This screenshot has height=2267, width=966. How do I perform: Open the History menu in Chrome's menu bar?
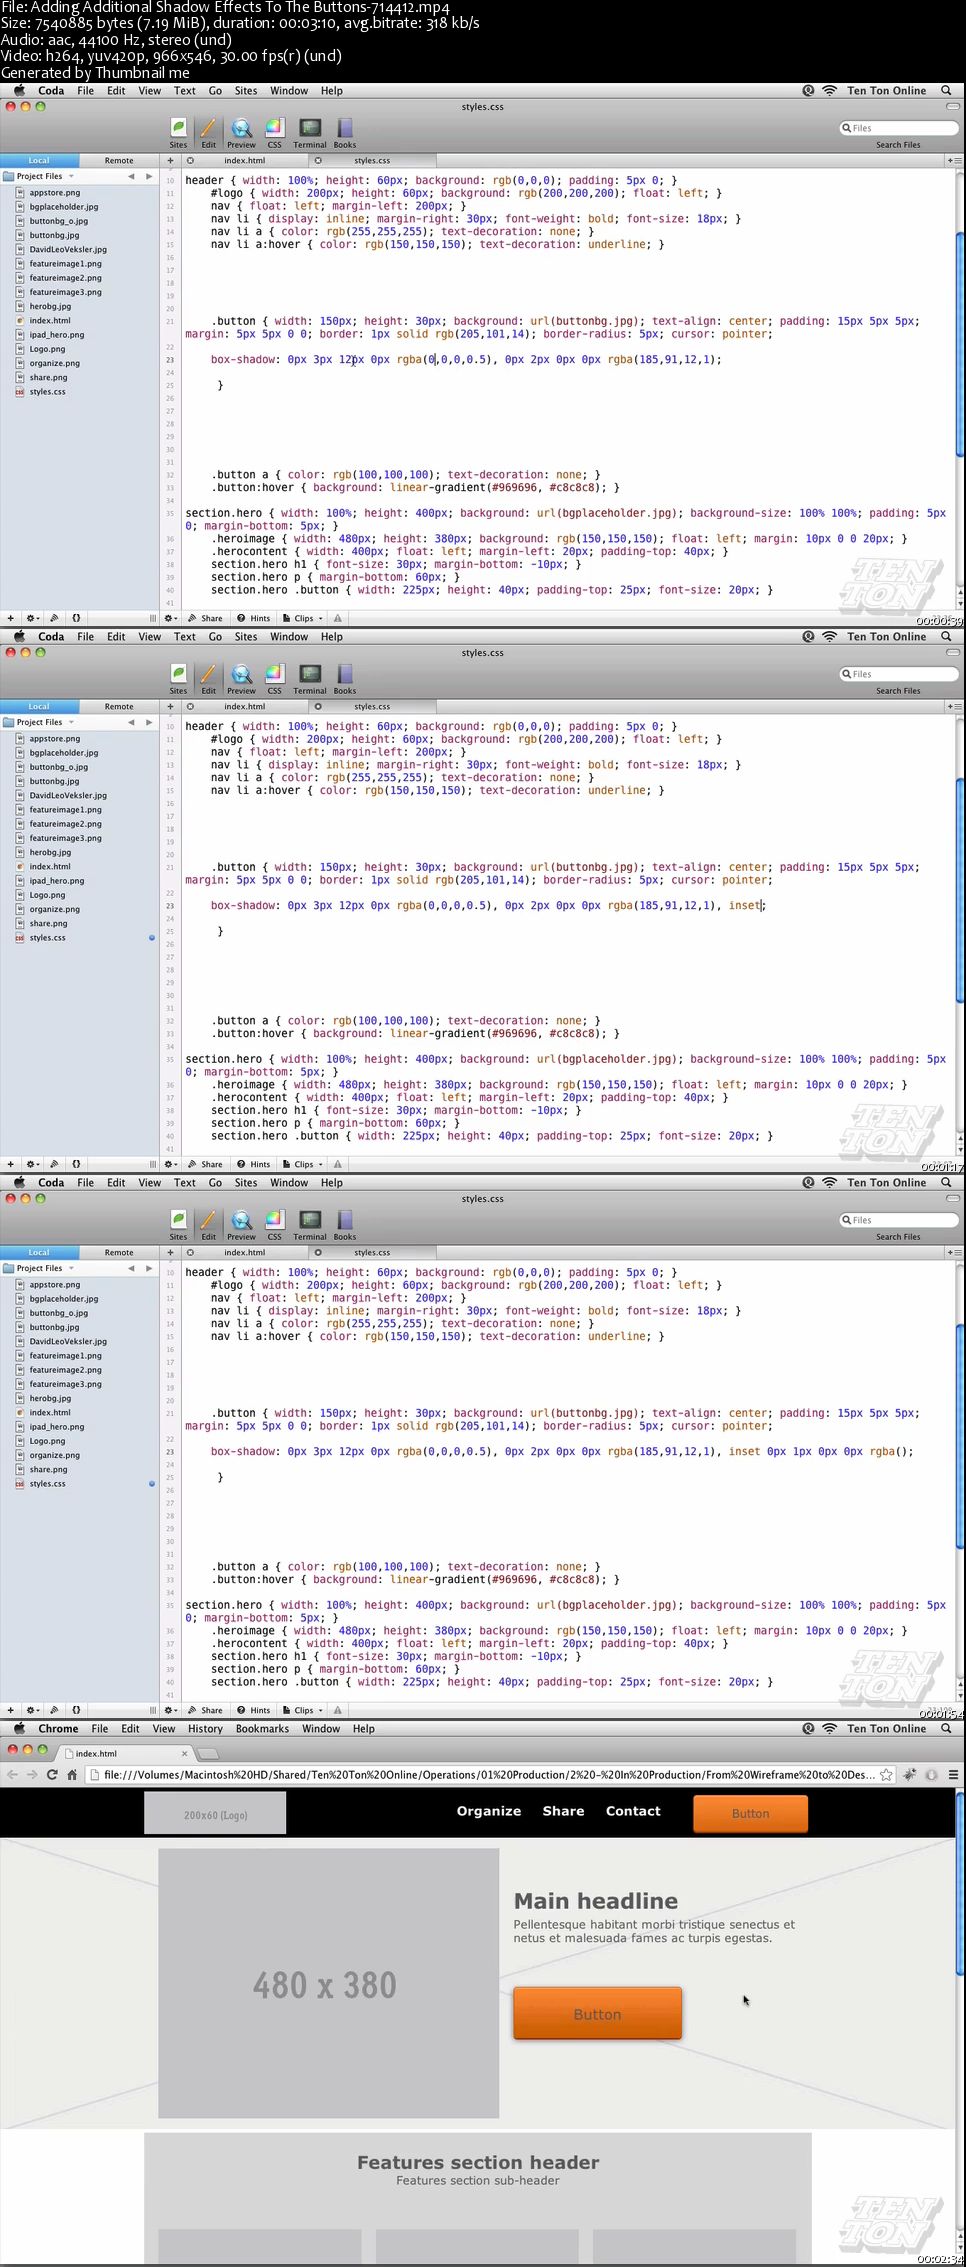tap(205, 1729)
